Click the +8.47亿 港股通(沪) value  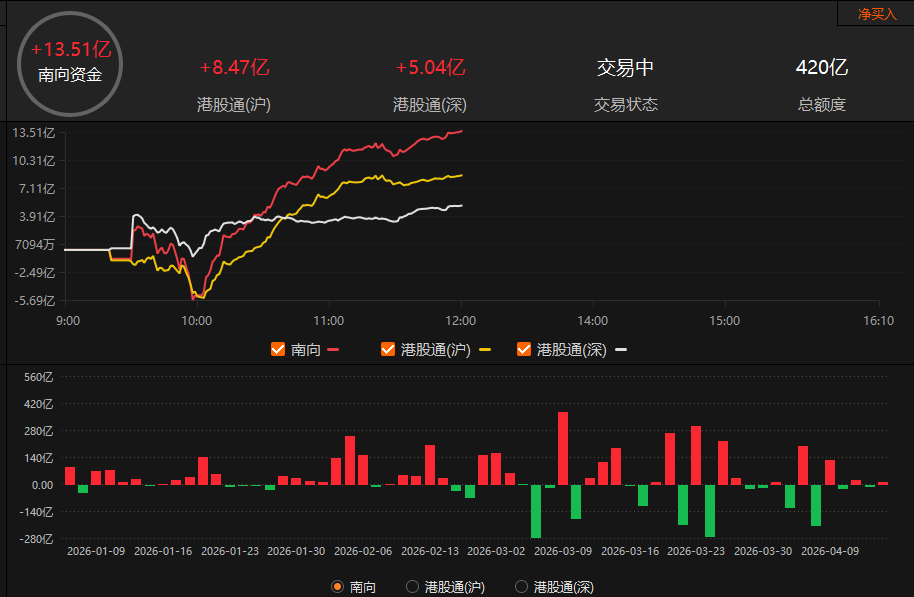click(235, 68)
